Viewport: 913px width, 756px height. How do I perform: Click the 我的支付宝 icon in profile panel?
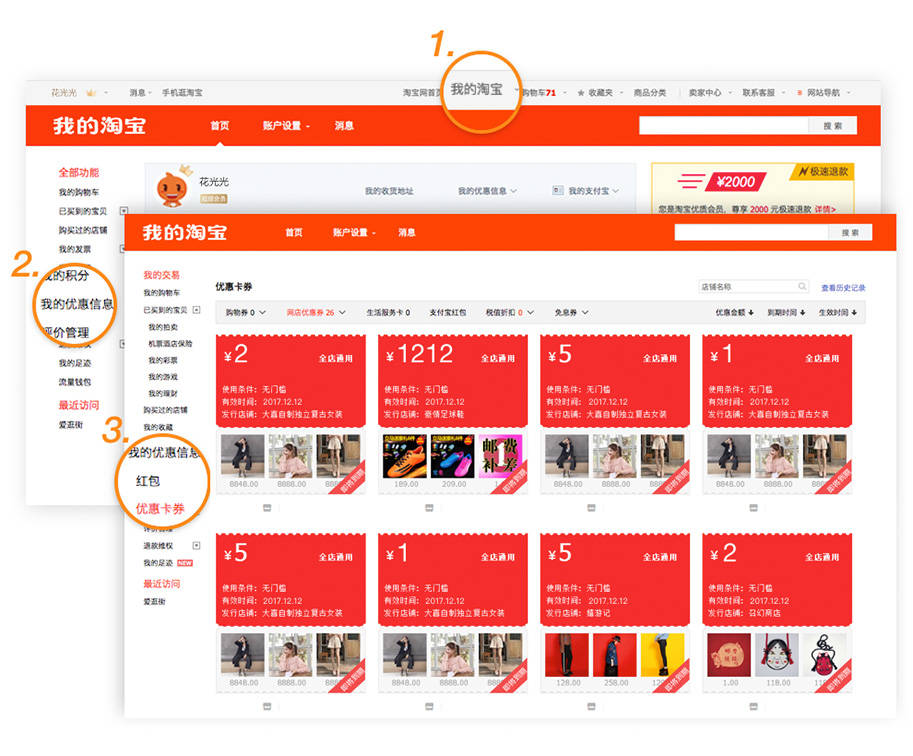pos(558,190)
